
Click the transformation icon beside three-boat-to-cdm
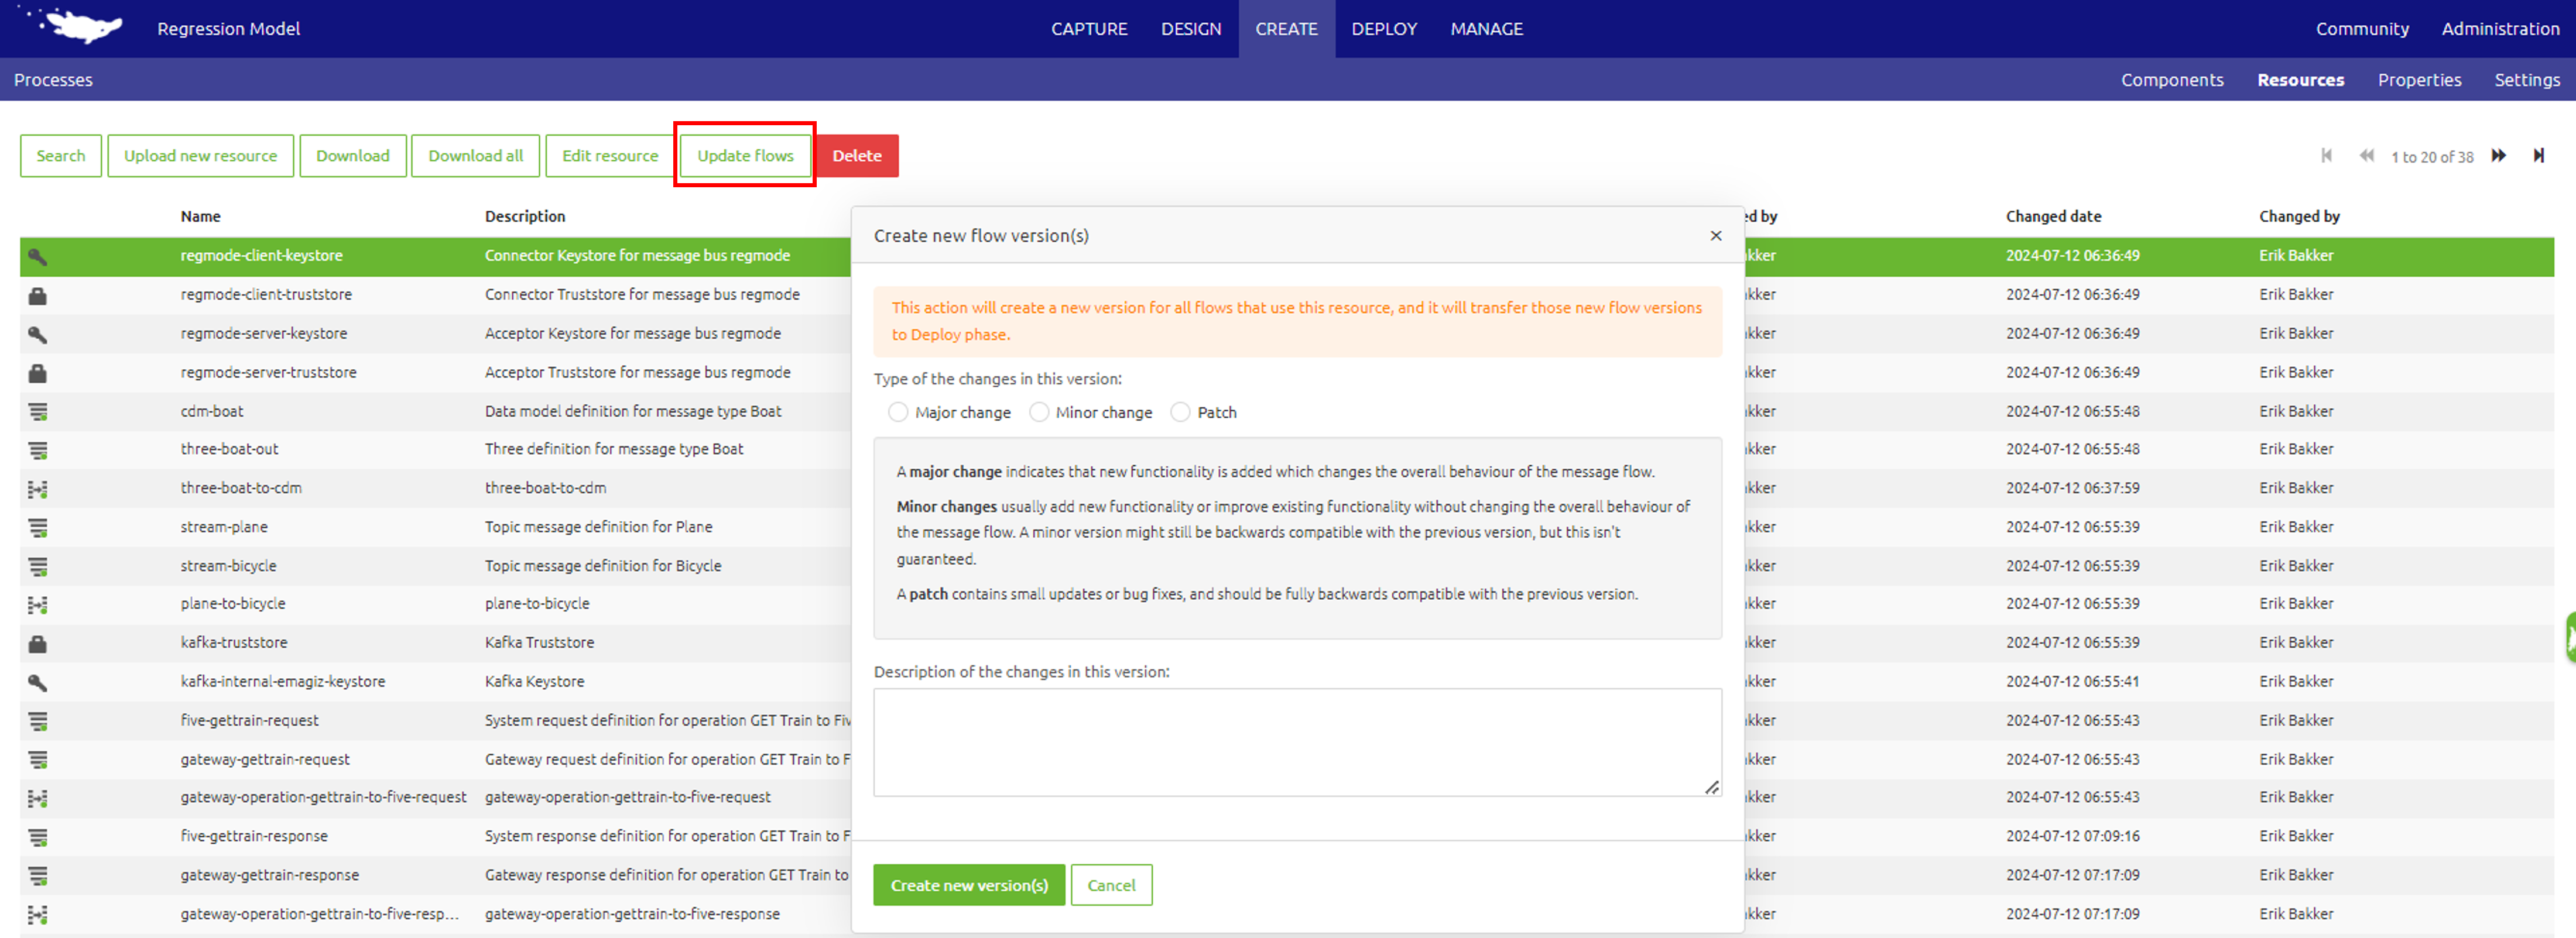[37, 489]
